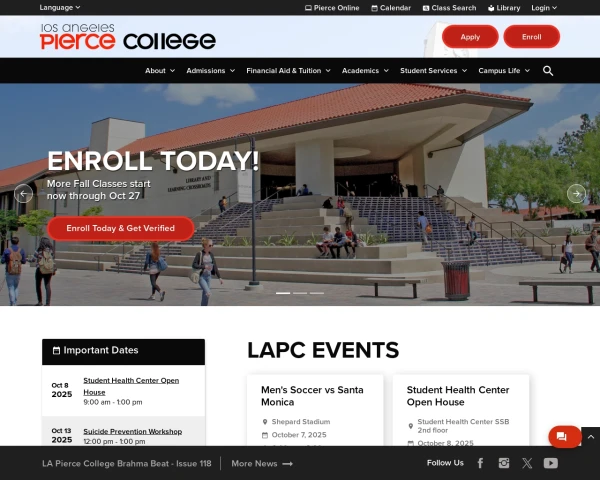Select the second carousel slide indicator

(x=300, y=293)
